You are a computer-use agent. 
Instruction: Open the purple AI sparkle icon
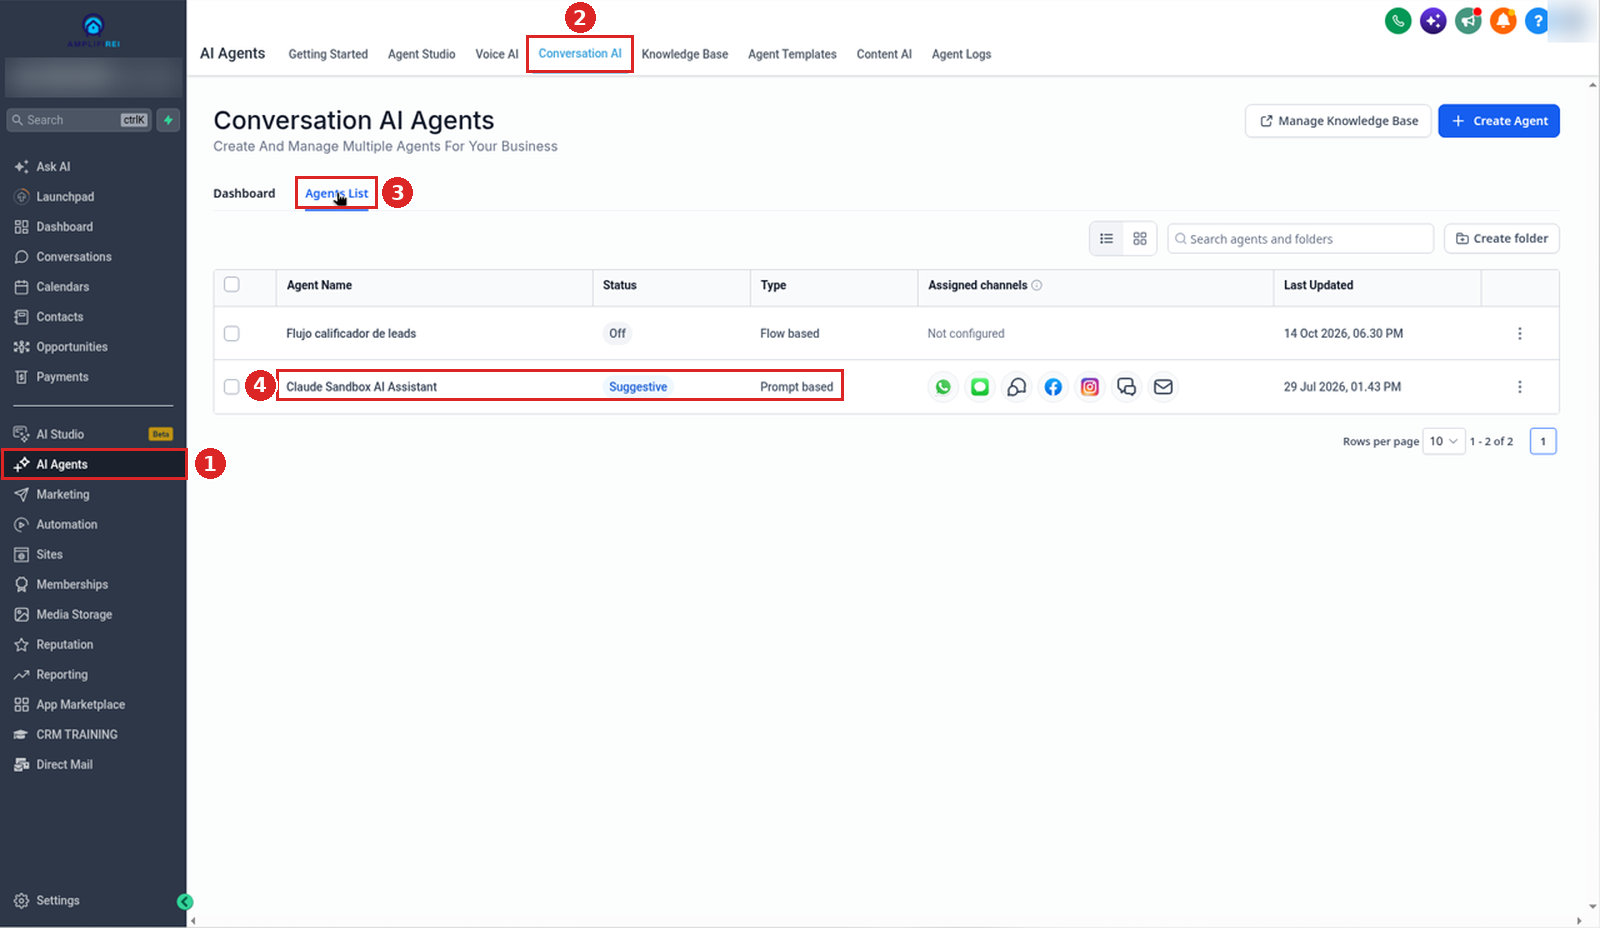tap(1433, 20)
